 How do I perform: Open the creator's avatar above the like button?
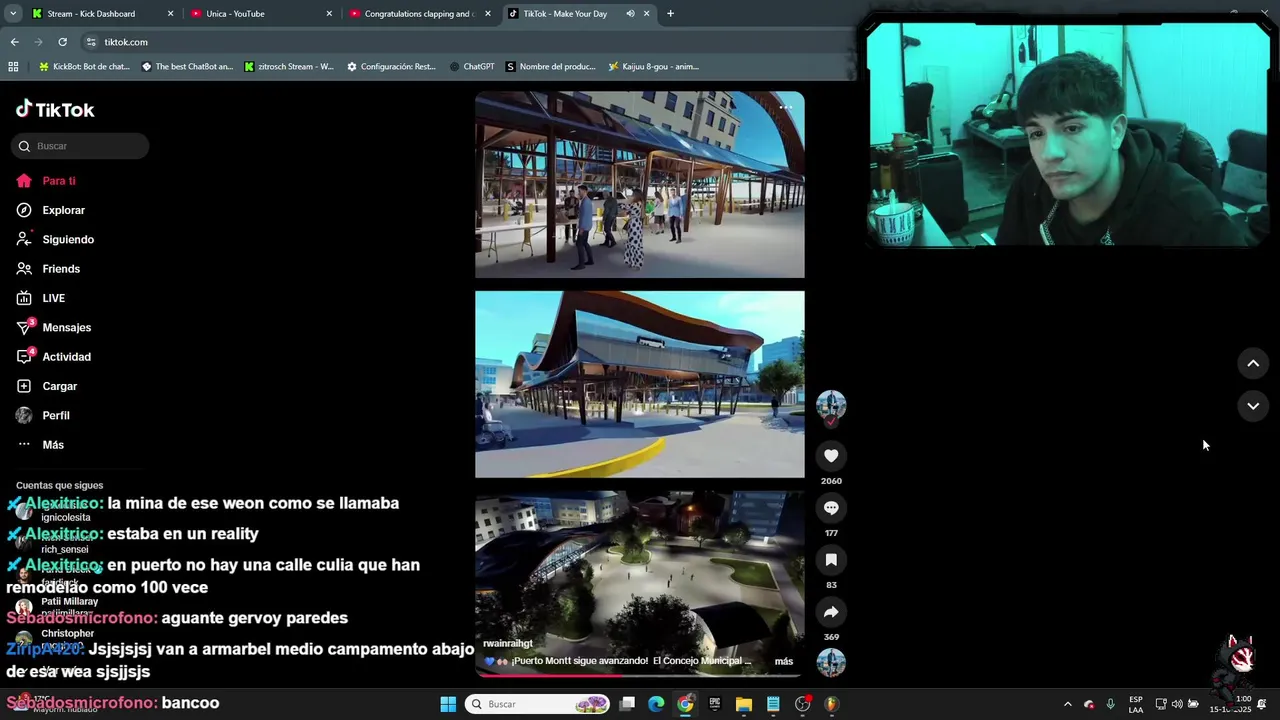click(831, 405)
